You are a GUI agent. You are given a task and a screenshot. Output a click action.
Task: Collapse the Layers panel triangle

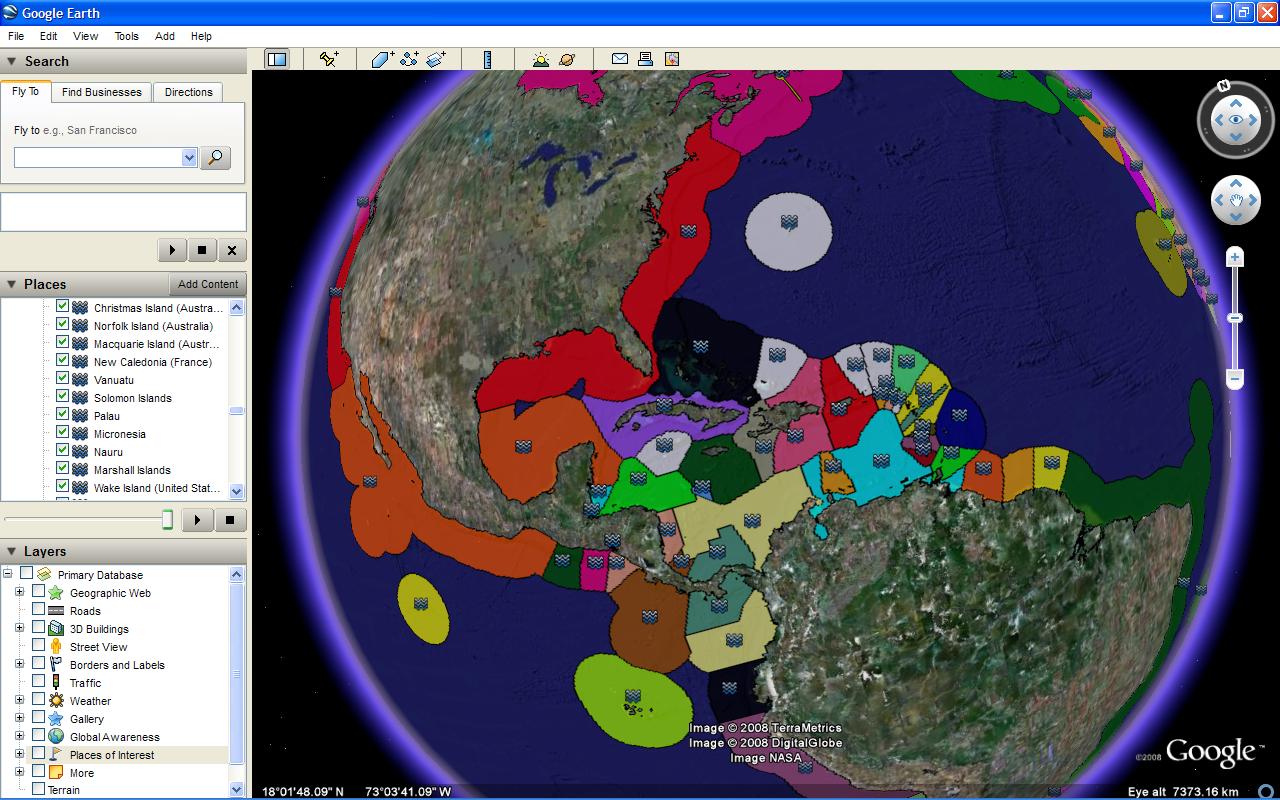12,552
